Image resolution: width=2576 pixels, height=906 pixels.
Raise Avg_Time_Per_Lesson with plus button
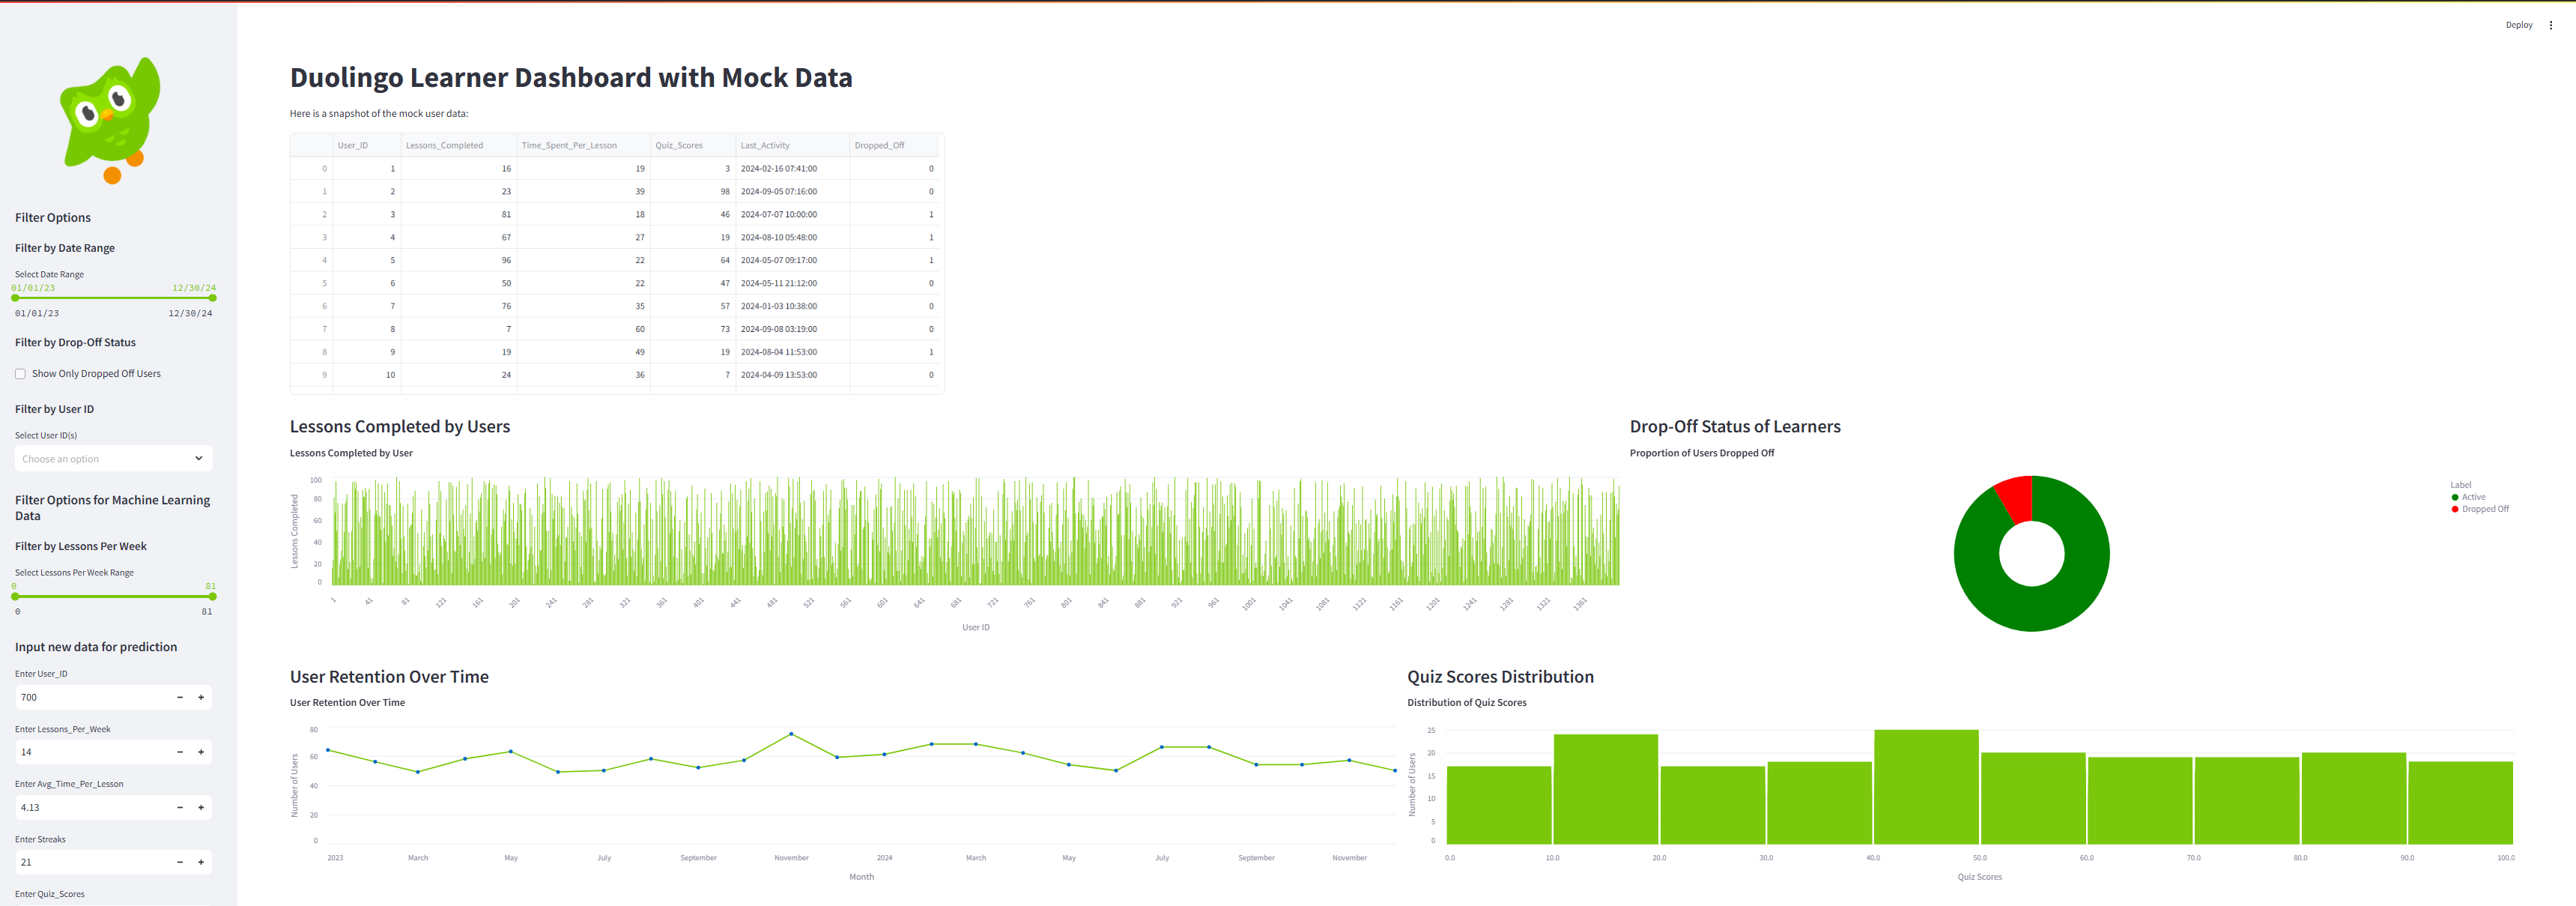201,807
